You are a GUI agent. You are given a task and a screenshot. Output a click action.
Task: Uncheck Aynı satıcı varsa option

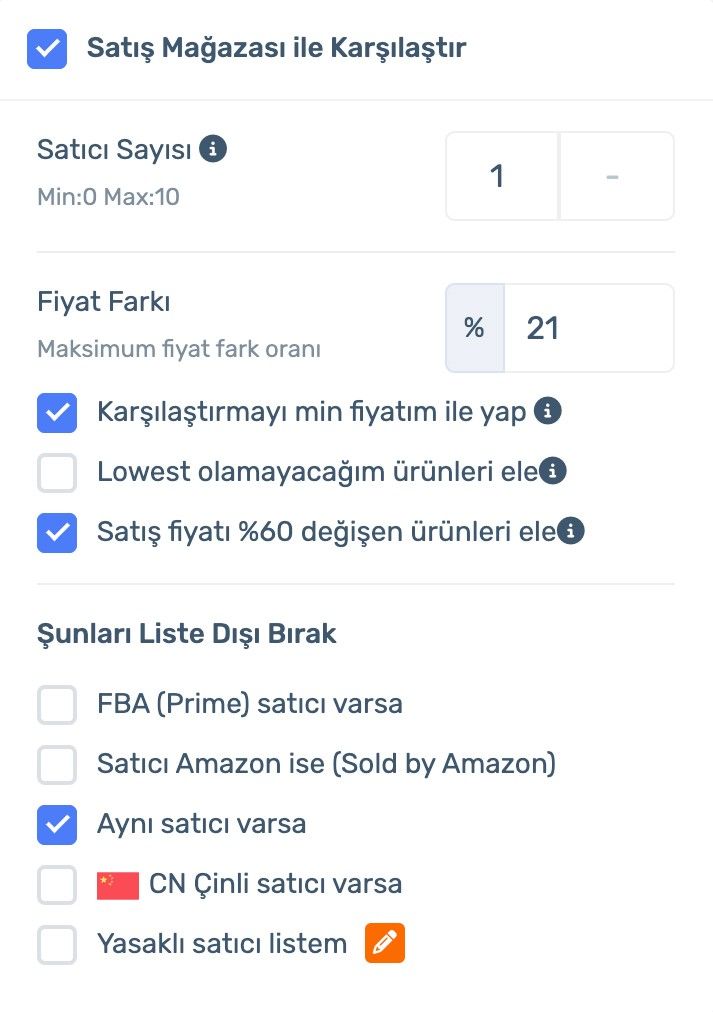click(x=57, y=824)
